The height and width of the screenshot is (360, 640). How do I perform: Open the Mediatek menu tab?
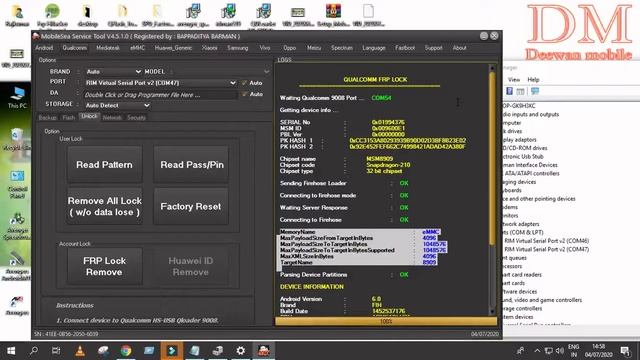[x=108, y=48]
